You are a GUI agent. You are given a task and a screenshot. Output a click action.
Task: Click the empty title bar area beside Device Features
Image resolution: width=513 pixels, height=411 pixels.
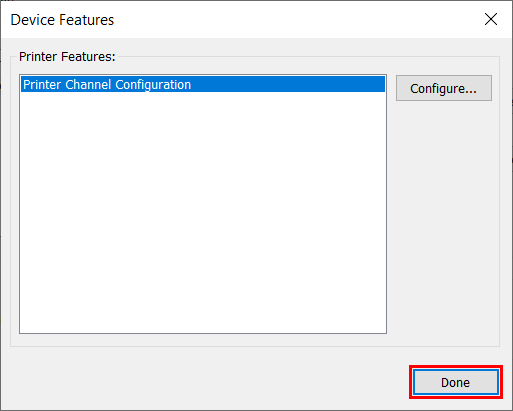(x=297, y=19)
